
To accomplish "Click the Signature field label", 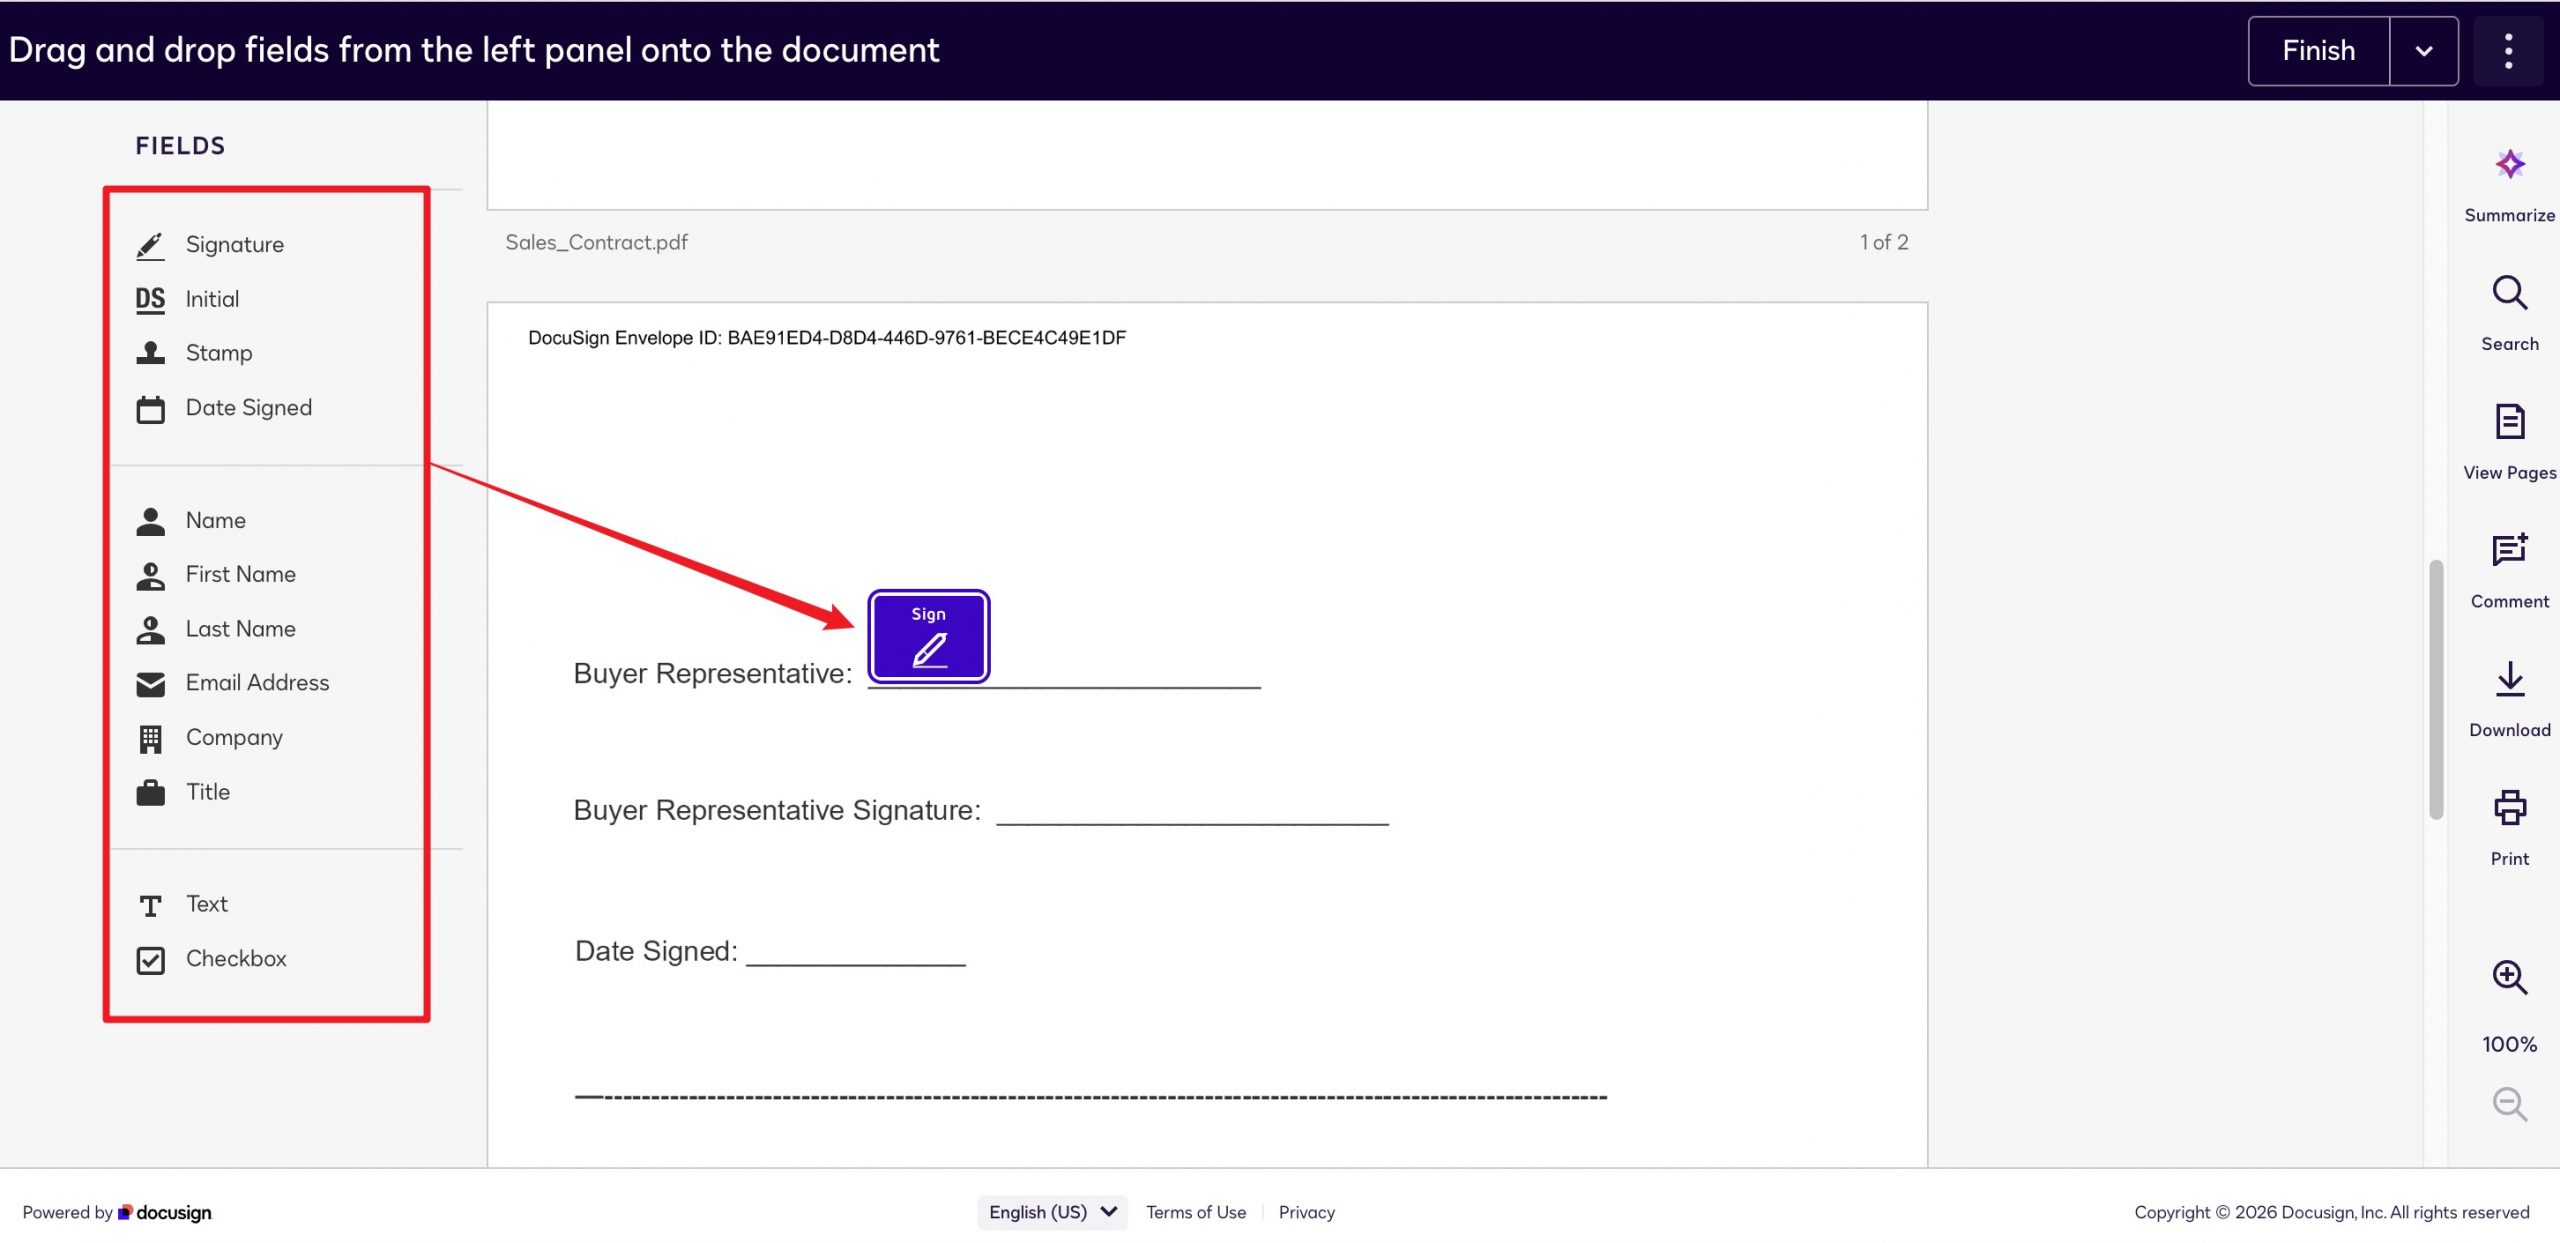I will pyautogui.click(x=235, y=245).
